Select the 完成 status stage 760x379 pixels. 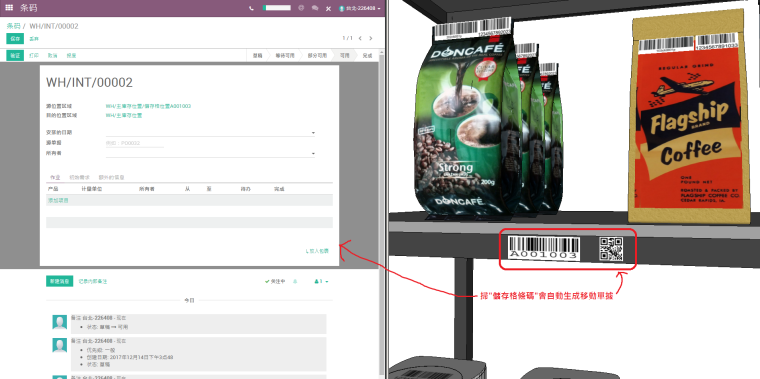[x=367, y=56]
